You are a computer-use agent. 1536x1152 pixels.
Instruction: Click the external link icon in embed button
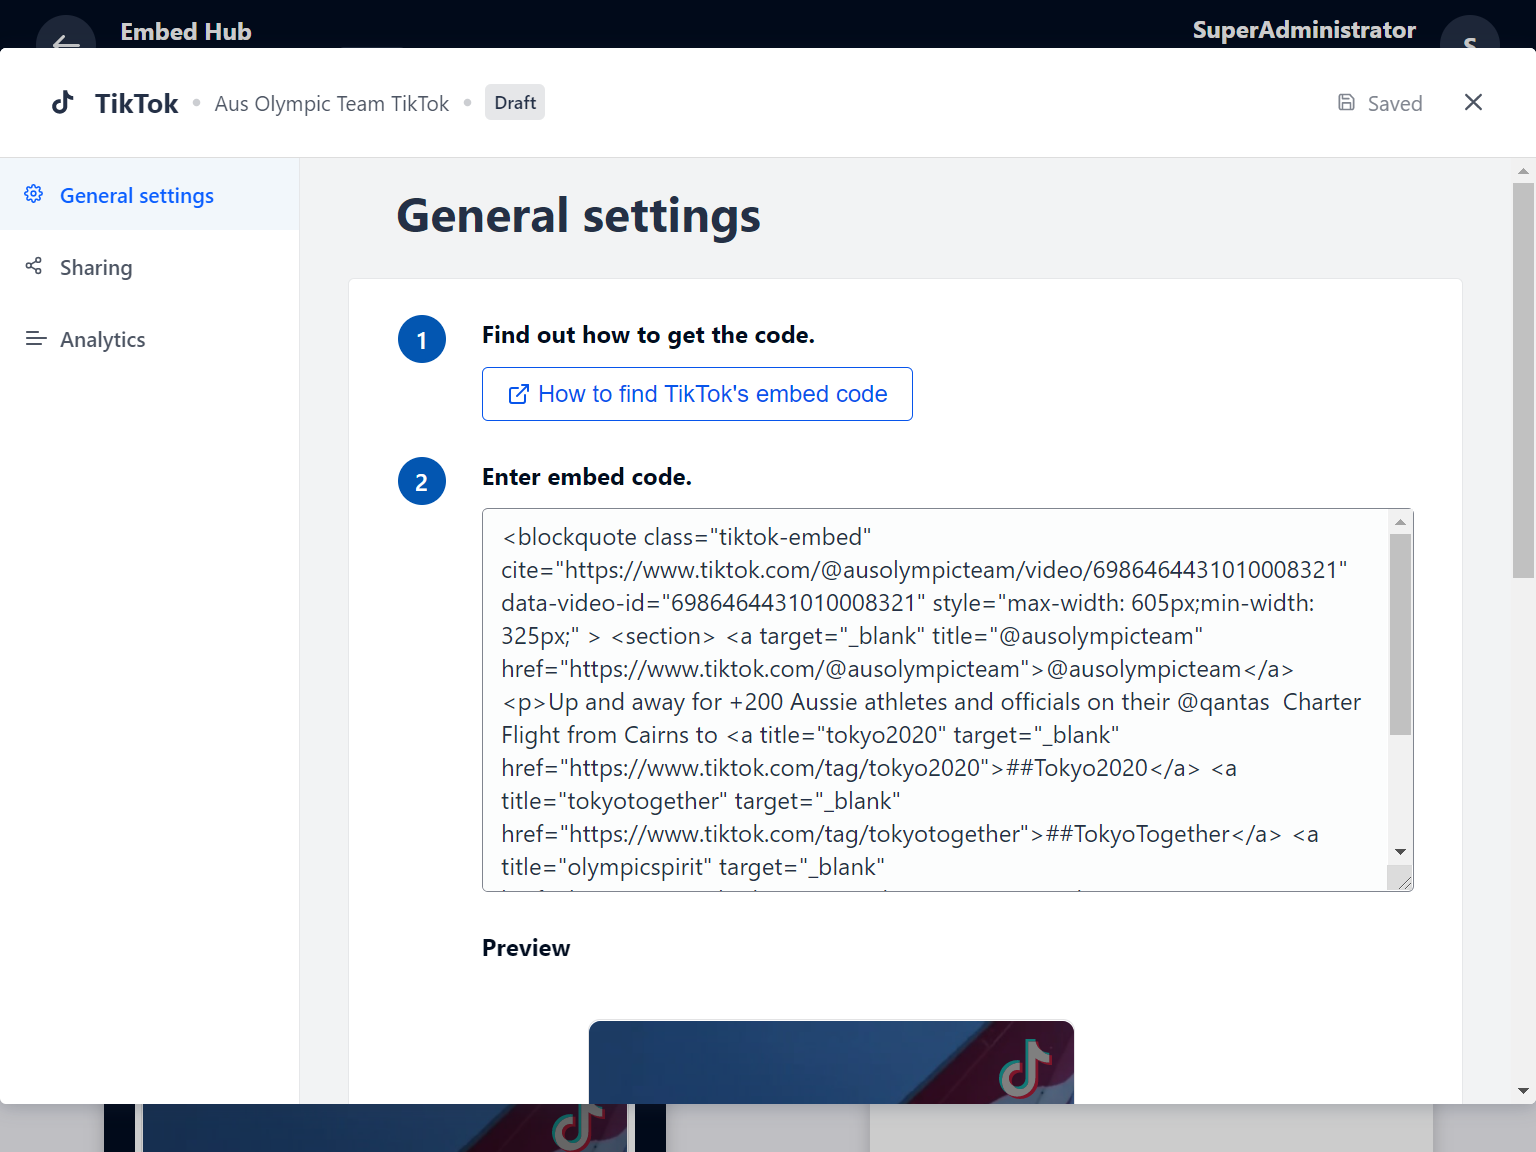pyautogui.click(x=518, y=394)
